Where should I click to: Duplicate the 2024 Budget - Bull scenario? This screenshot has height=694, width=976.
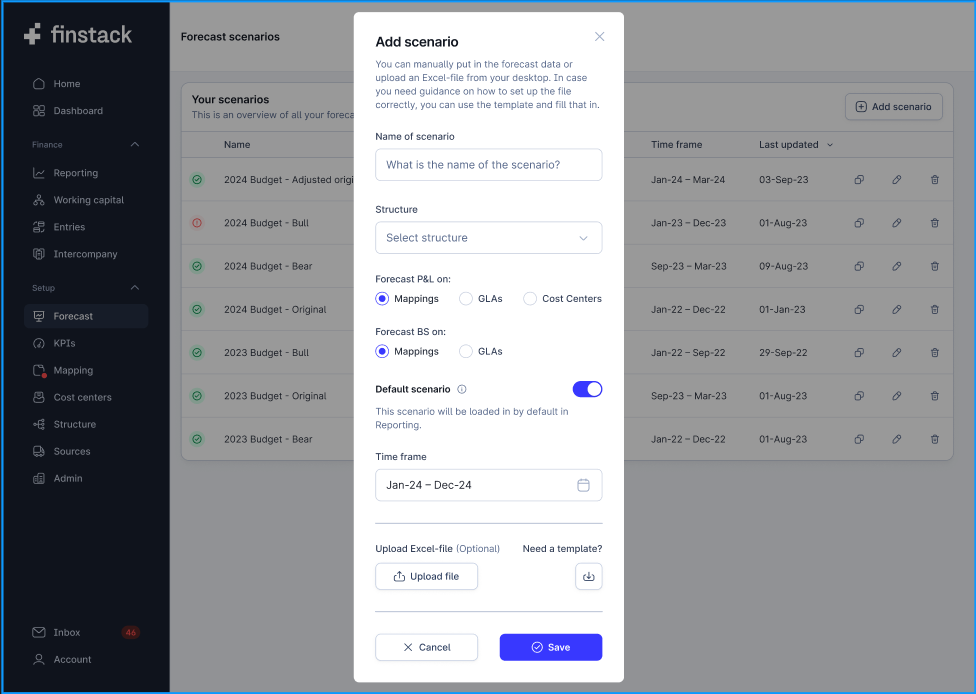pos(859,223)
